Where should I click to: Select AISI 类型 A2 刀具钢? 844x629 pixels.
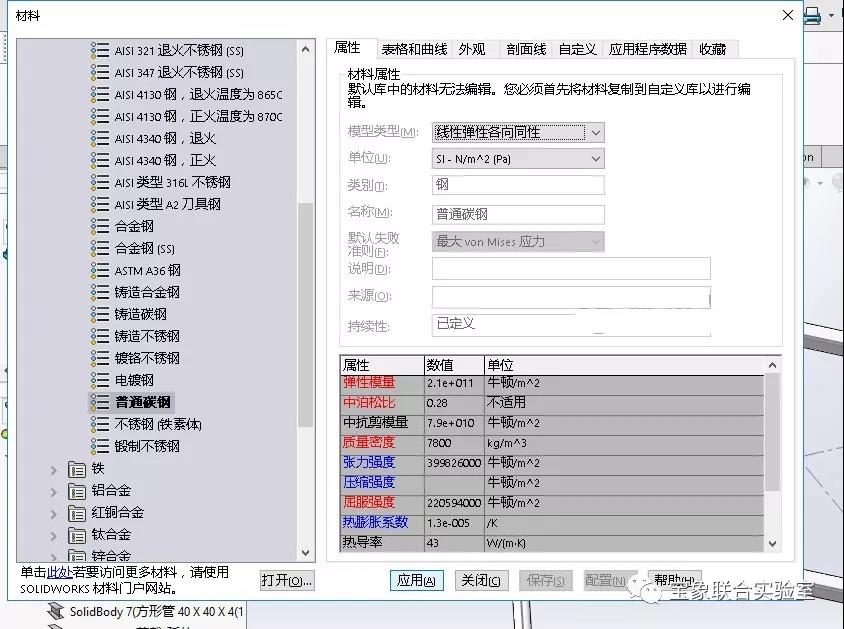pyautogui.click(x=167, y=204)
